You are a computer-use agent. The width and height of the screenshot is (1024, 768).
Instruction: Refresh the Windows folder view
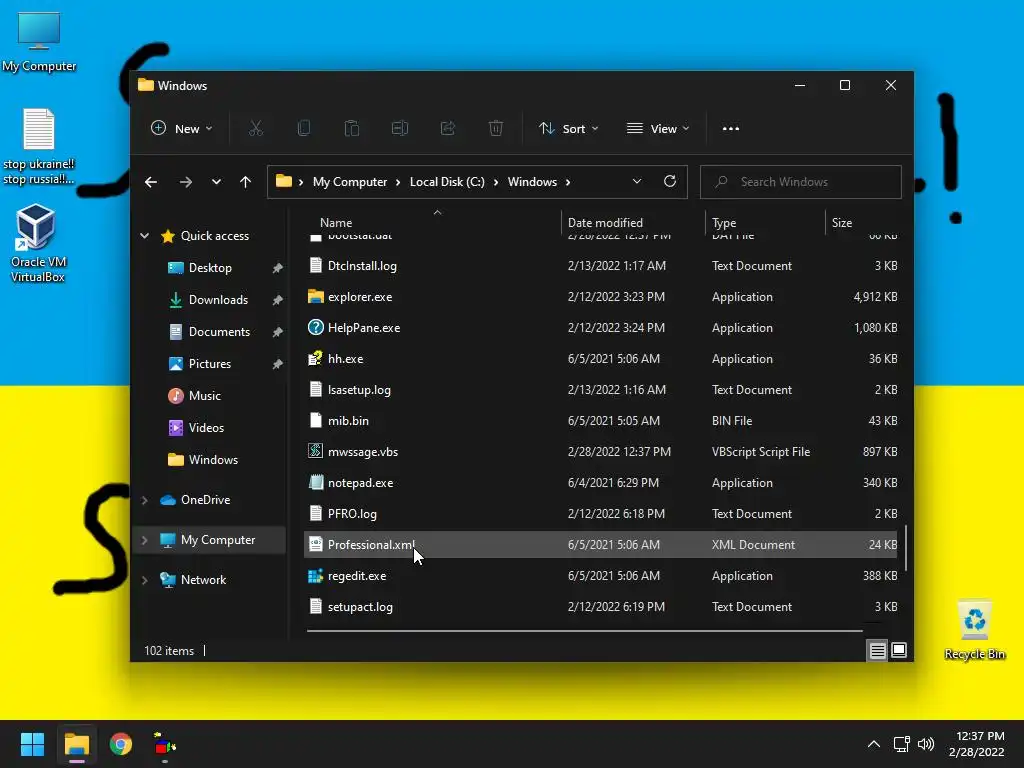click(669, 182)
